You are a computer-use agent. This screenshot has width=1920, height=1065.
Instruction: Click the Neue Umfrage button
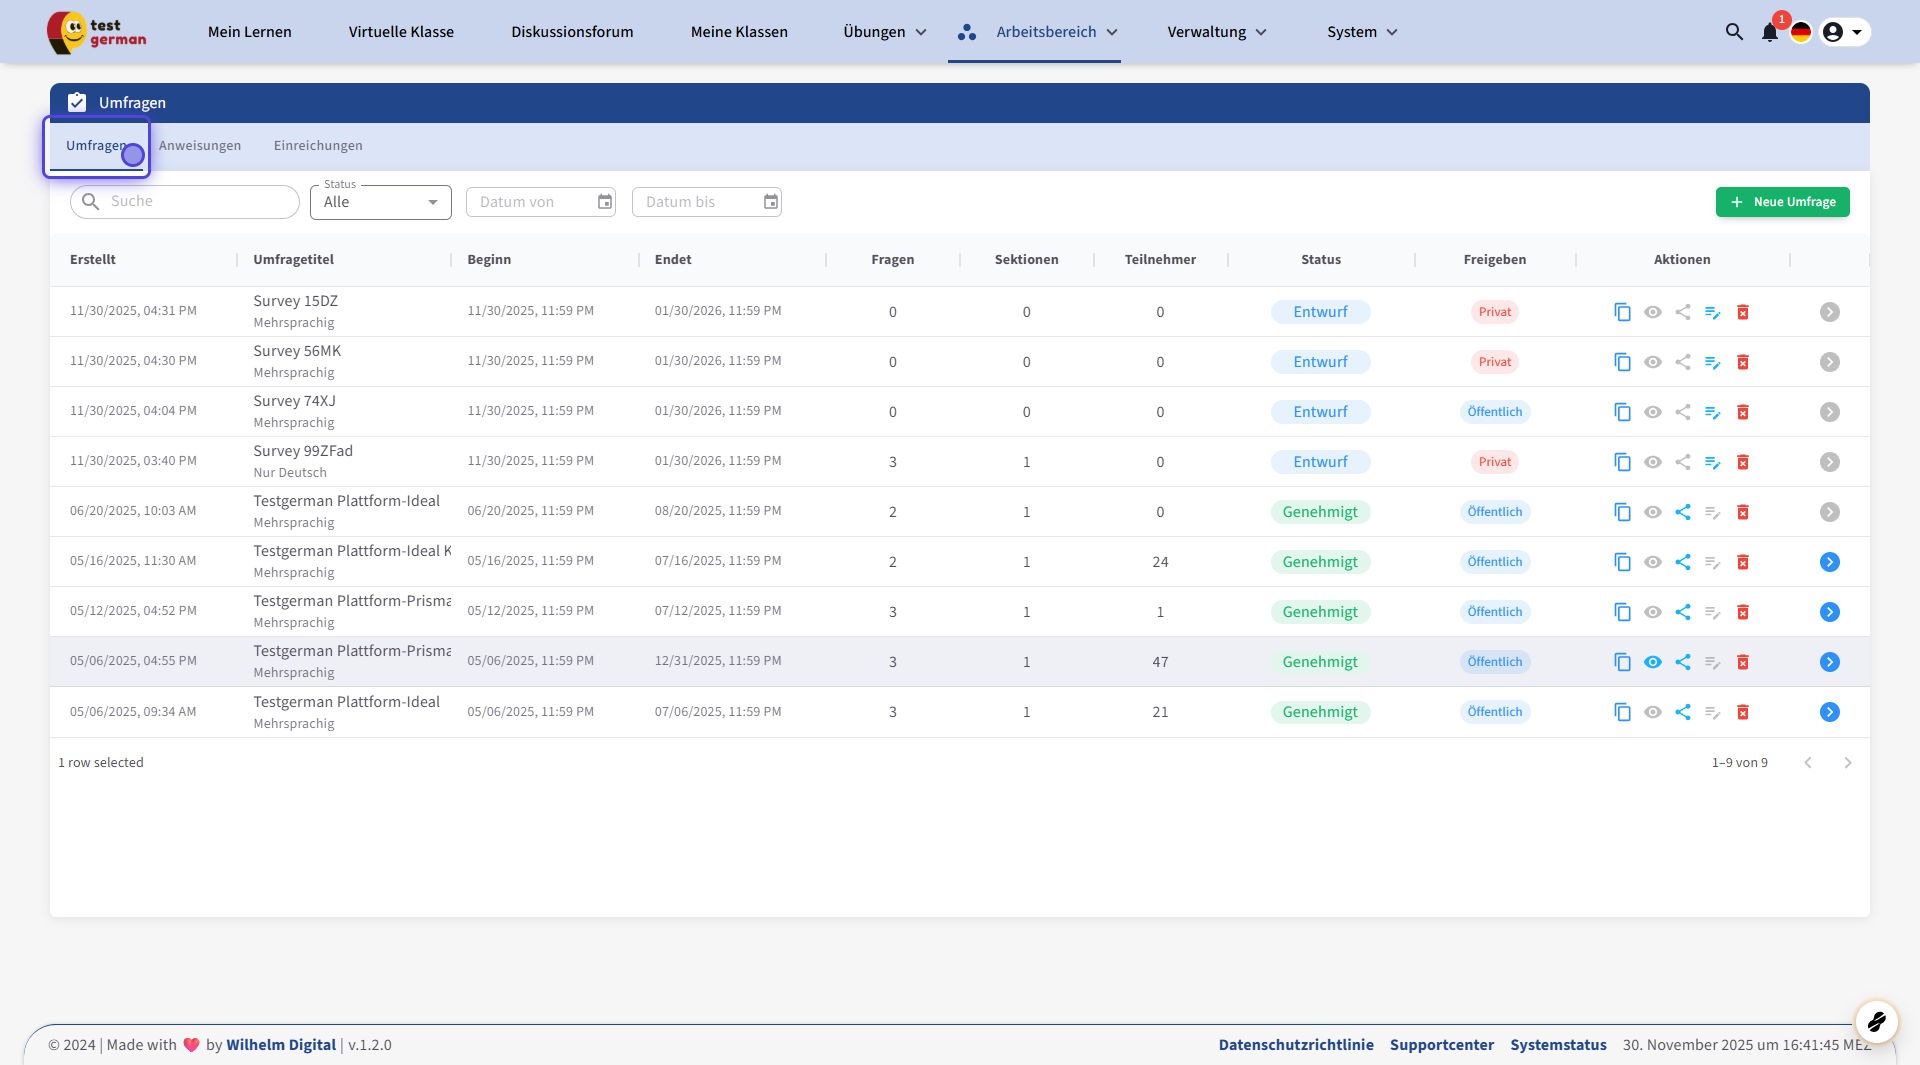1782,202
